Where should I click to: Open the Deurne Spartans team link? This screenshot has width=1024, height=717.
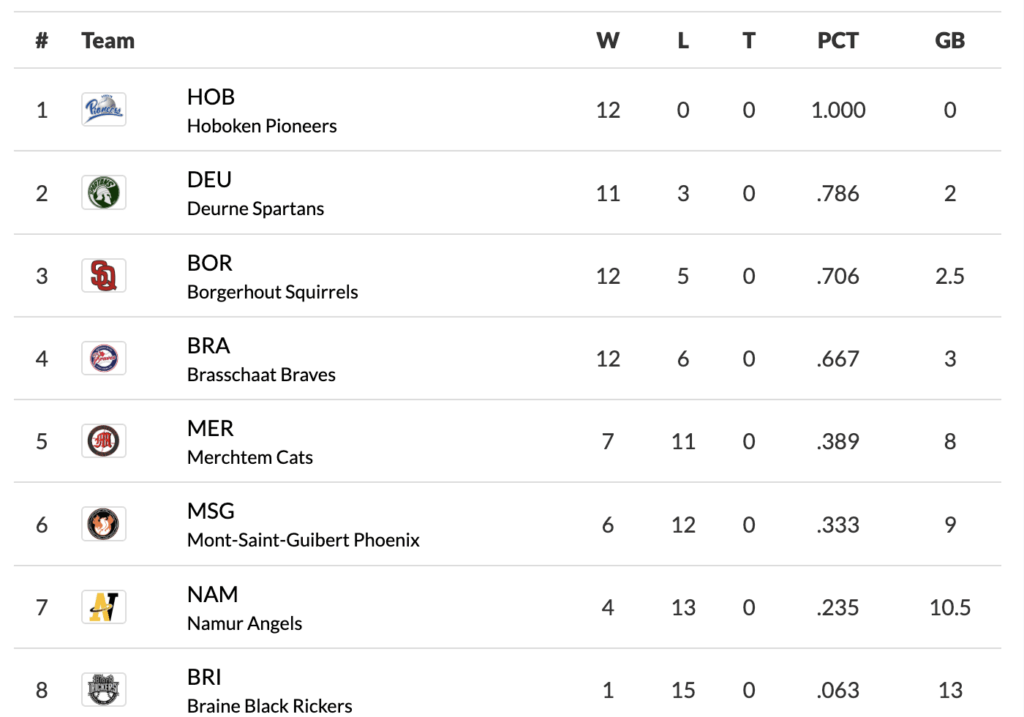(x=255, y=209)
